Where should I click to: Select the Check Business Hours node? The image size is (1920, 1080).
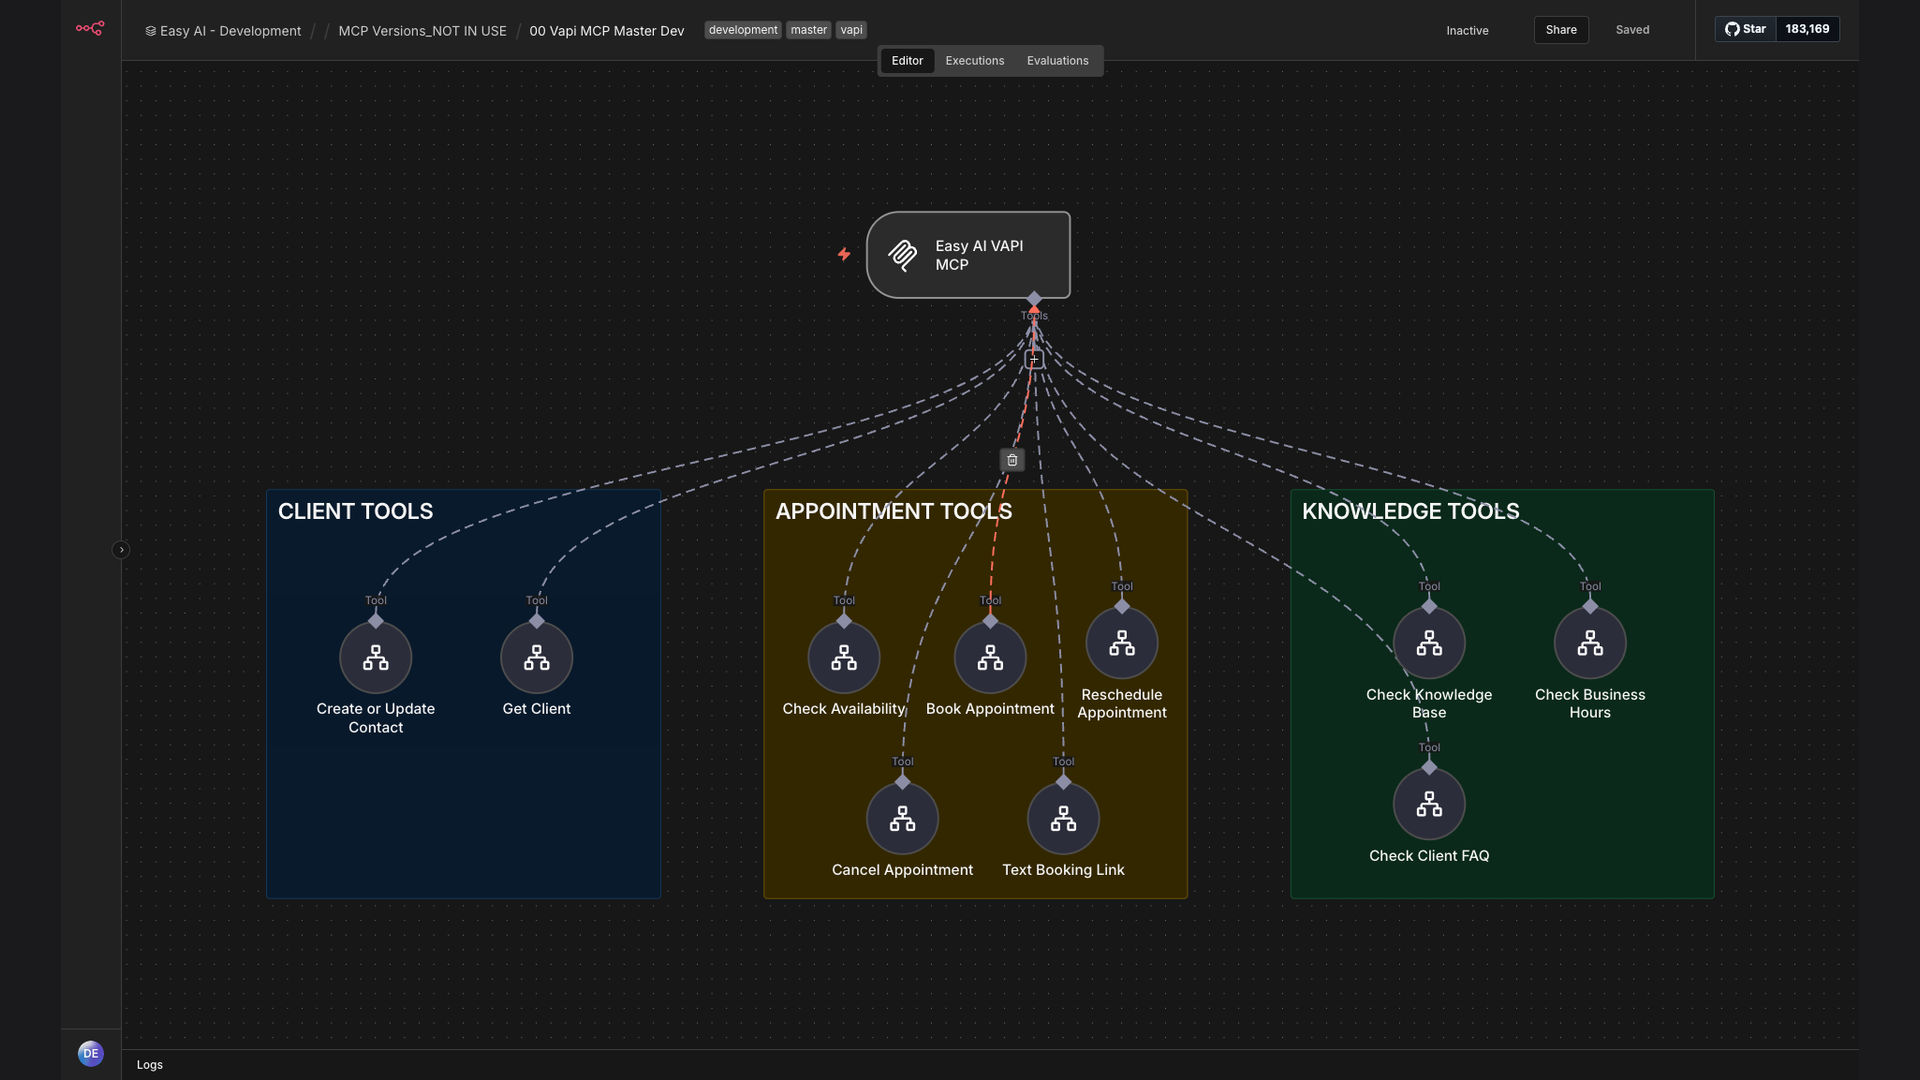(1590, 643)
